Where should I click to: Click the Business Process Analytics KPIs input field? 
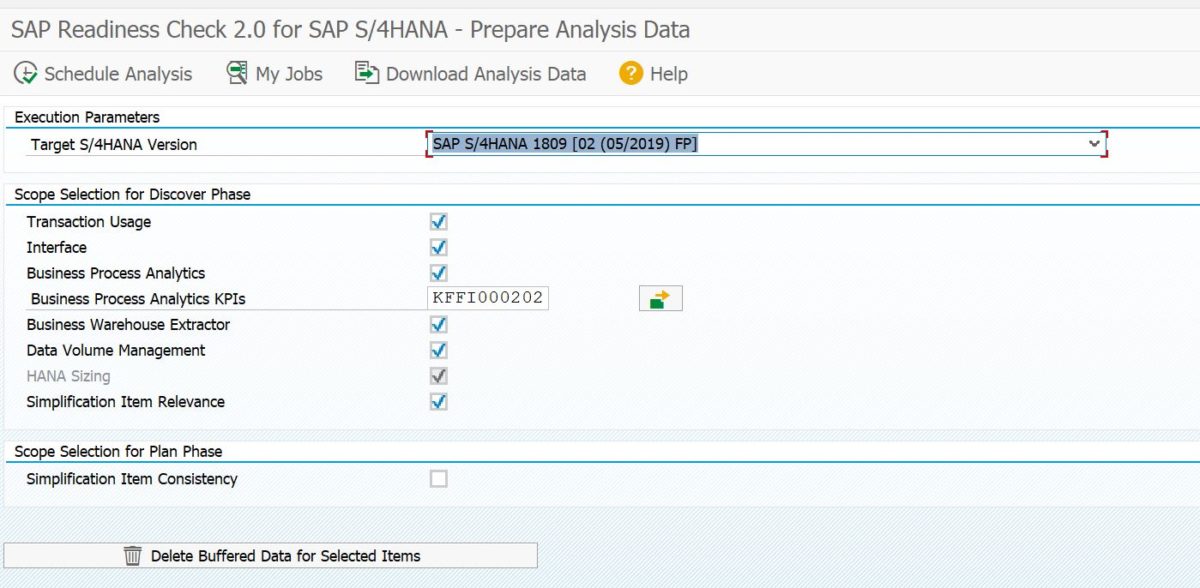(488, 297)
